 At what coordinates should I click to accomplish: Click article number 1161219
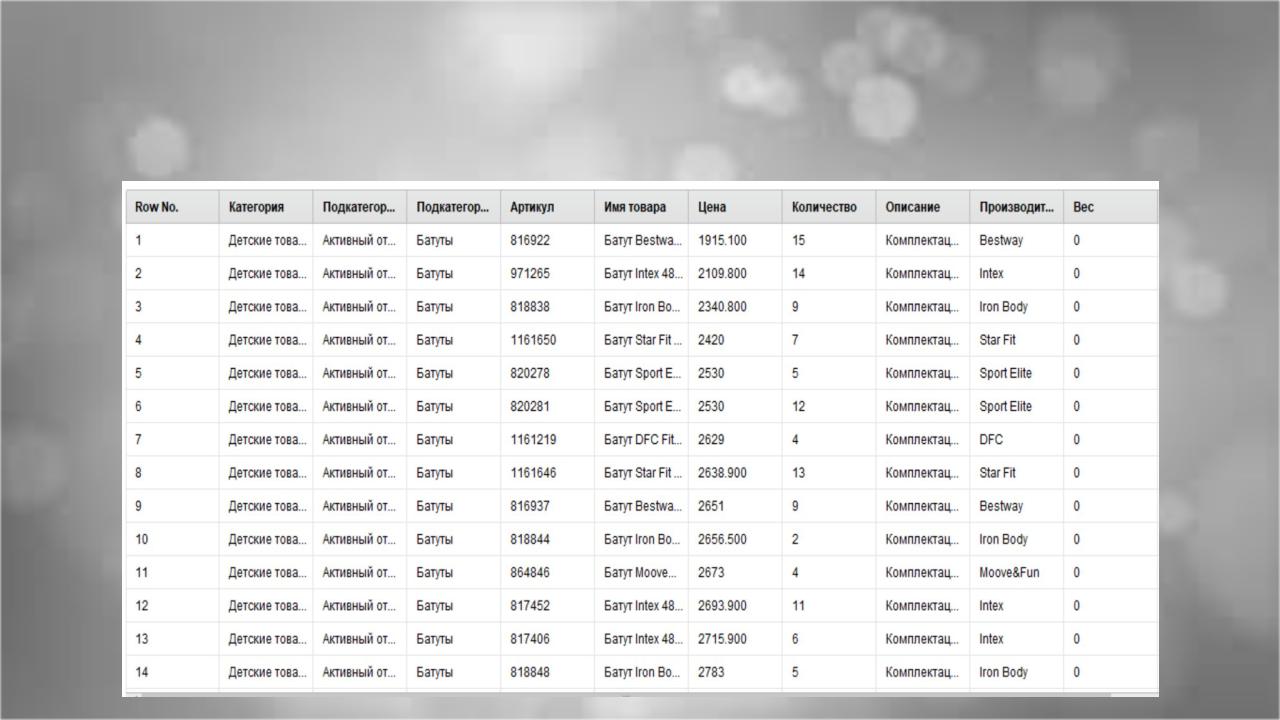533,440
